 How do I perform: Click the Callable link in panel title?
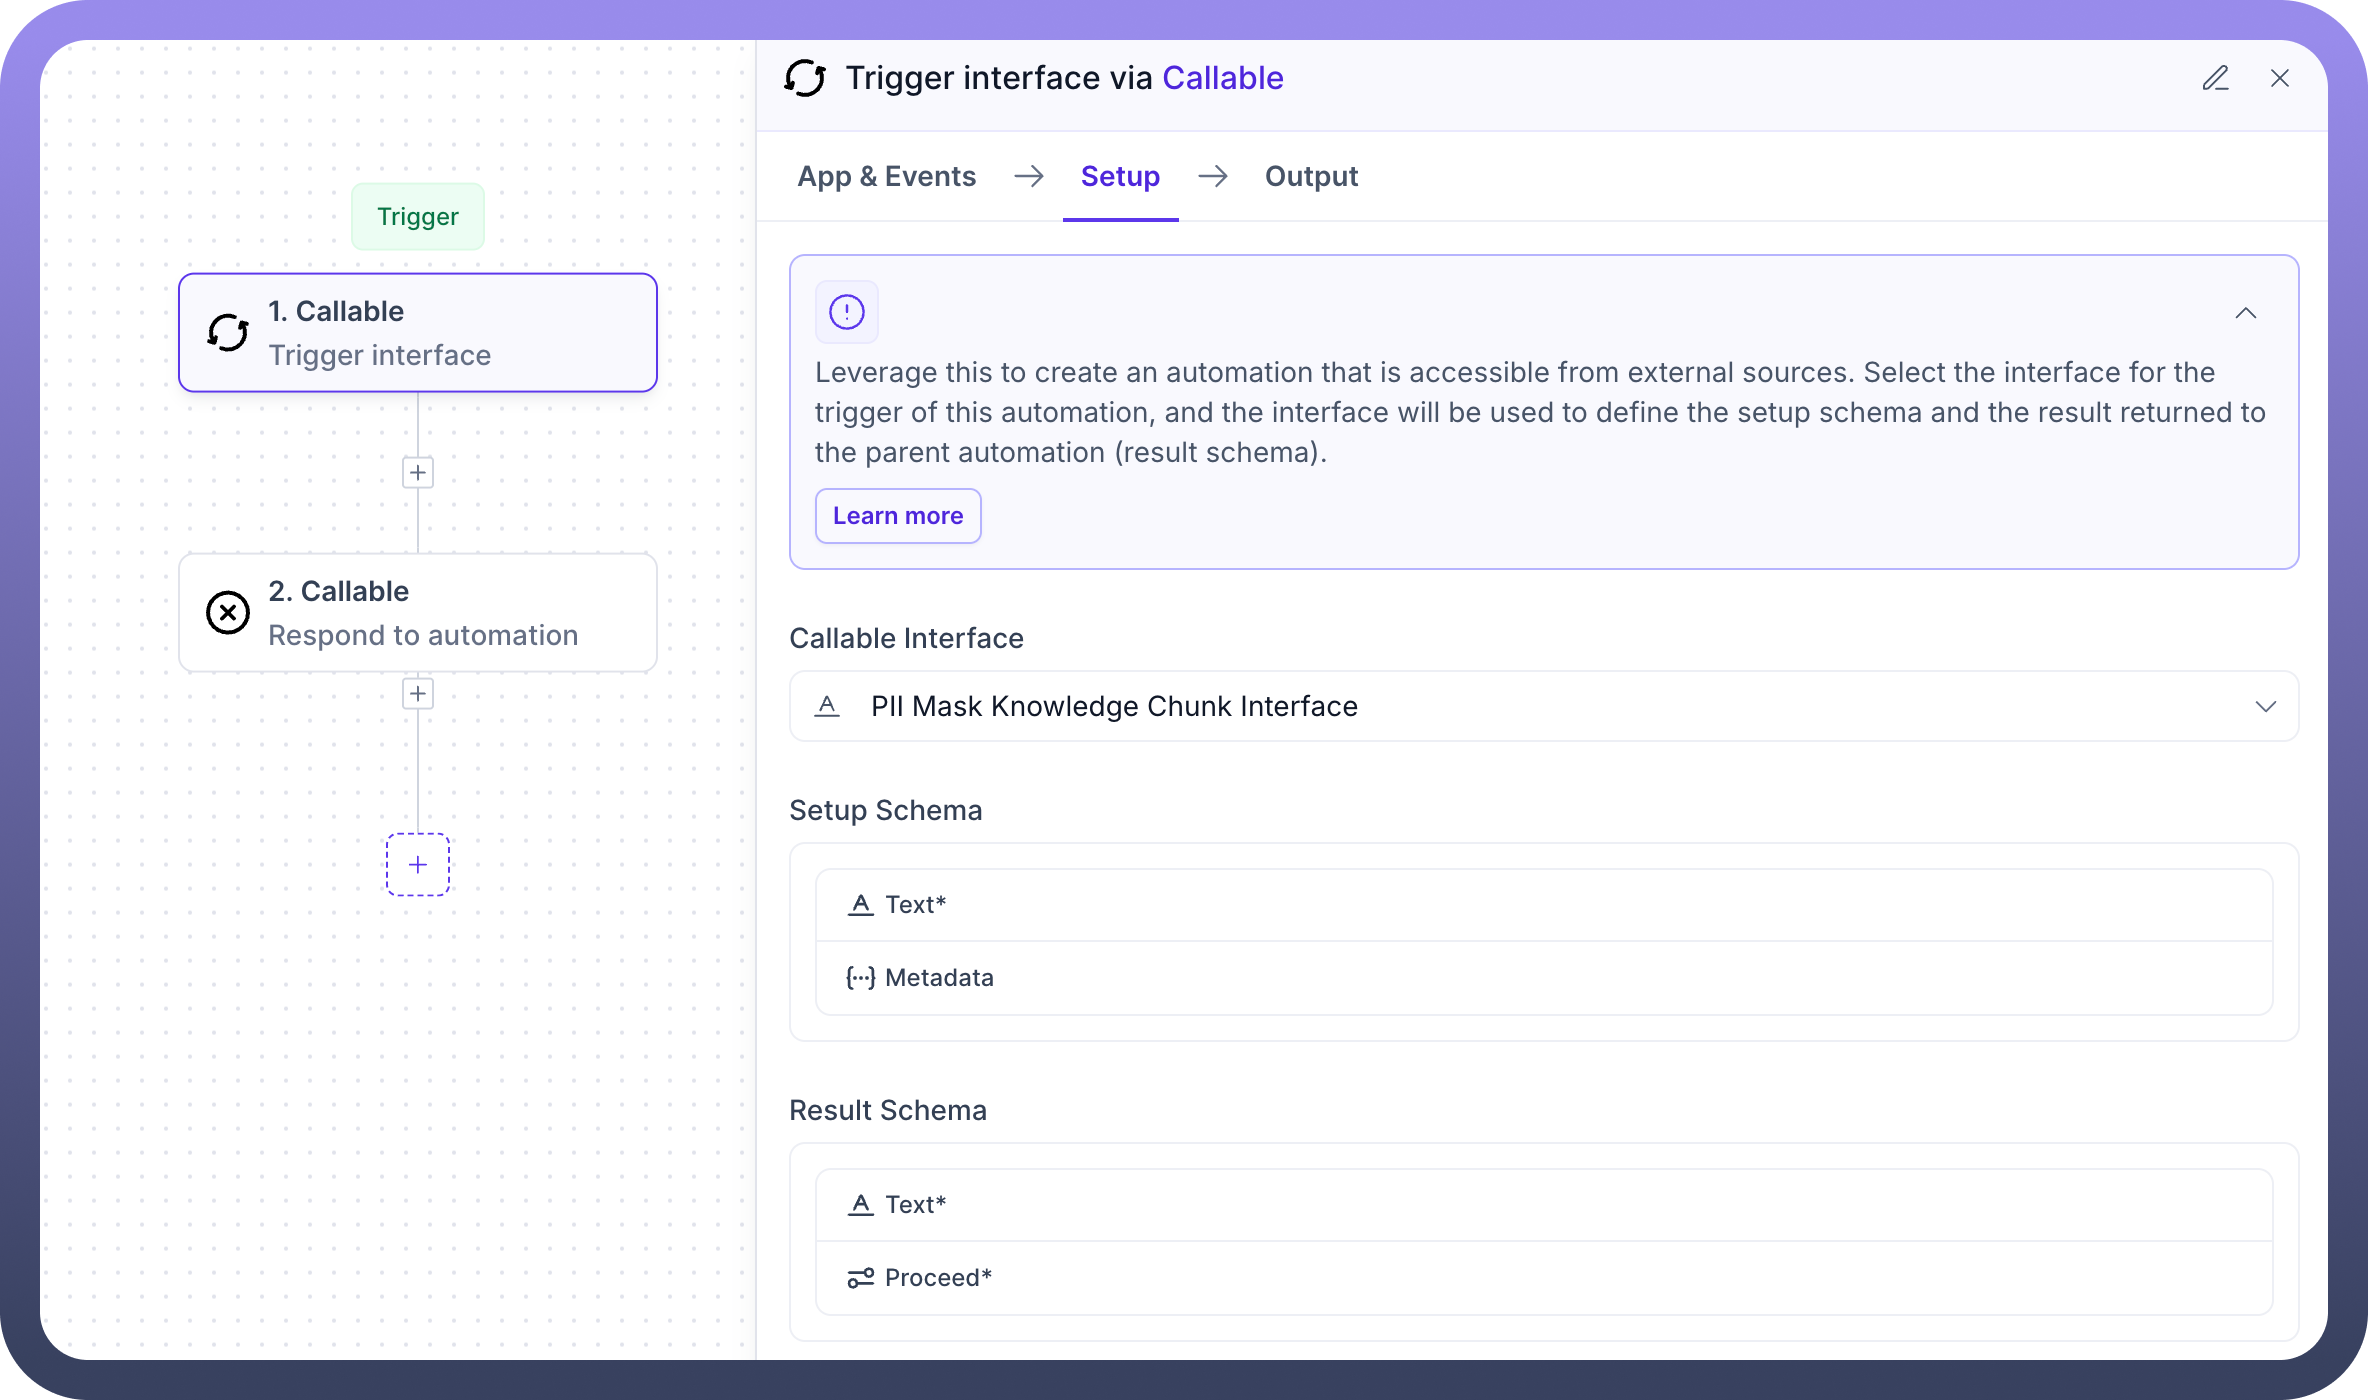(x=1222, y=78)
